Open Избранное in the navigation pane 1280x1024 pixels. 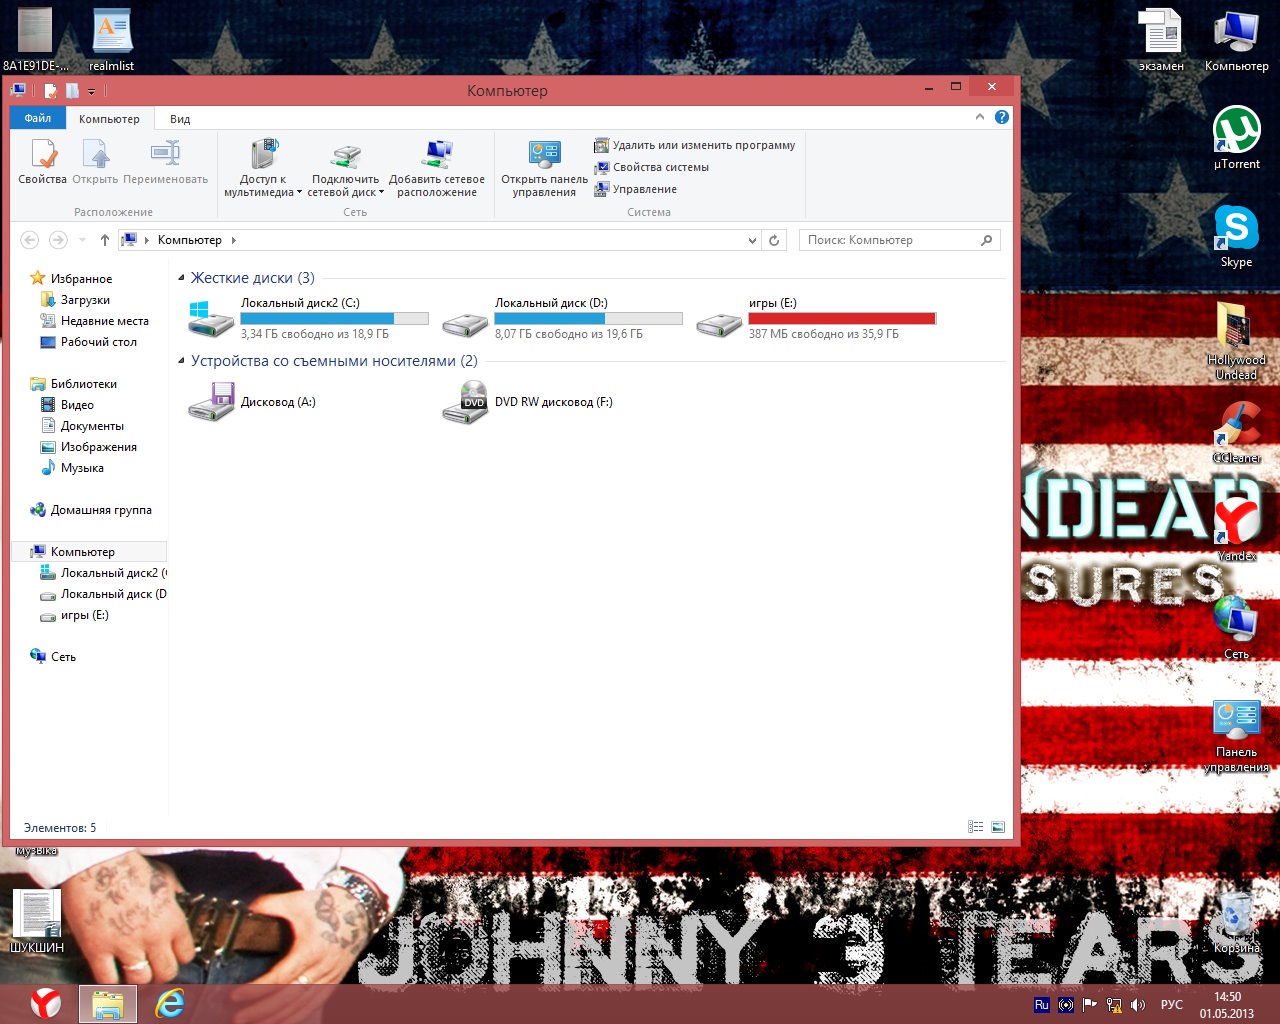pyautogui.click(x=71, y=279)
